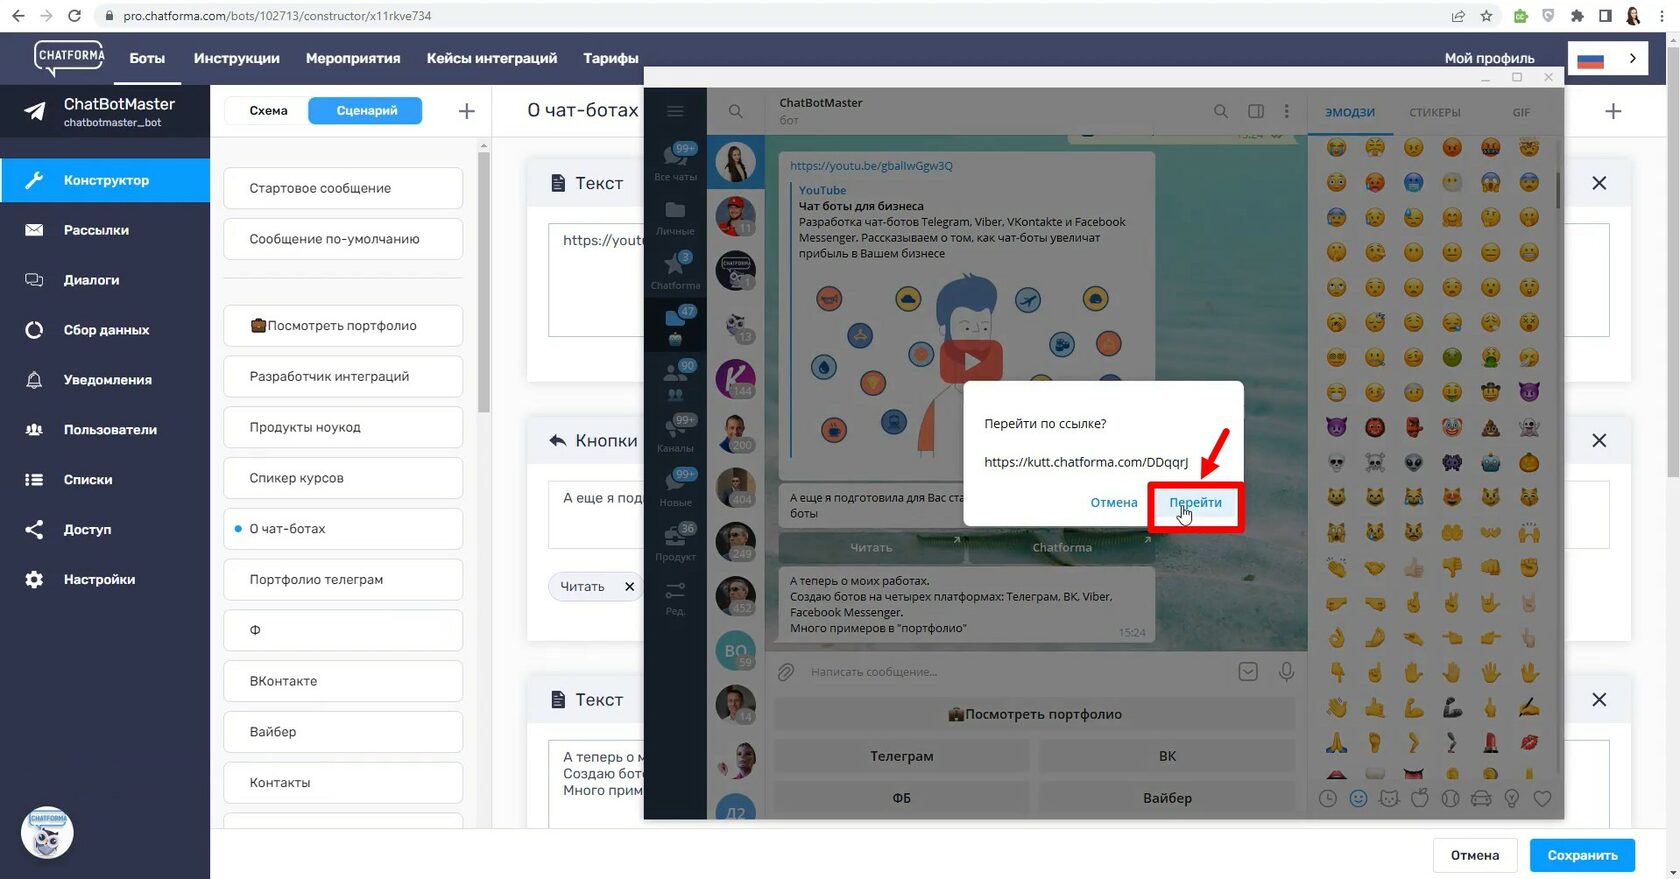
Task: Switch to the Эмодзи tab
Action: (1350, 112)
